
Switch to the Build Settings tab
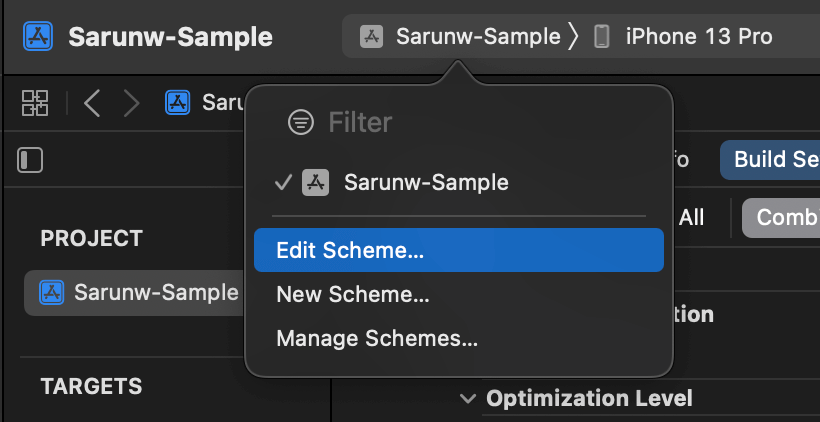(x=774, y=159)
